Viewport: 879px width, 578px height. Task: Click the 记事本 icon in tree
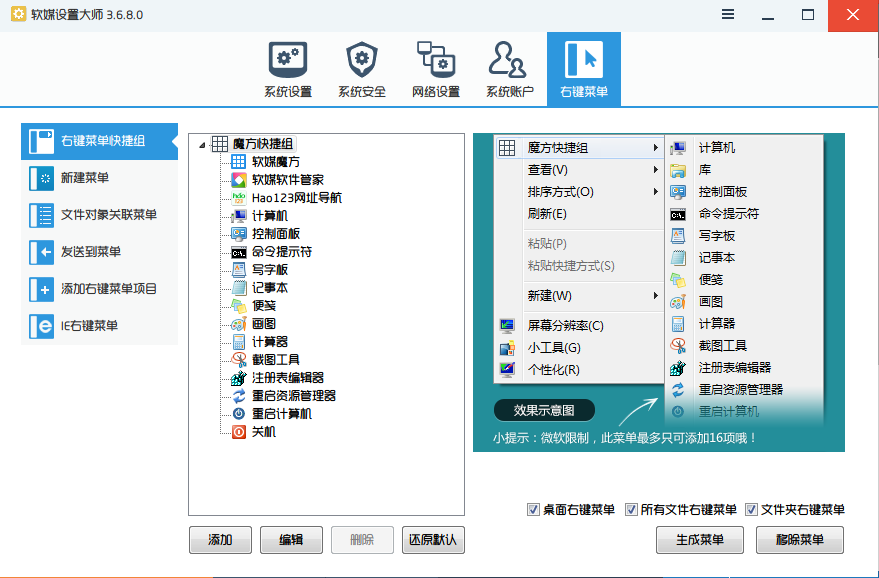238,288
